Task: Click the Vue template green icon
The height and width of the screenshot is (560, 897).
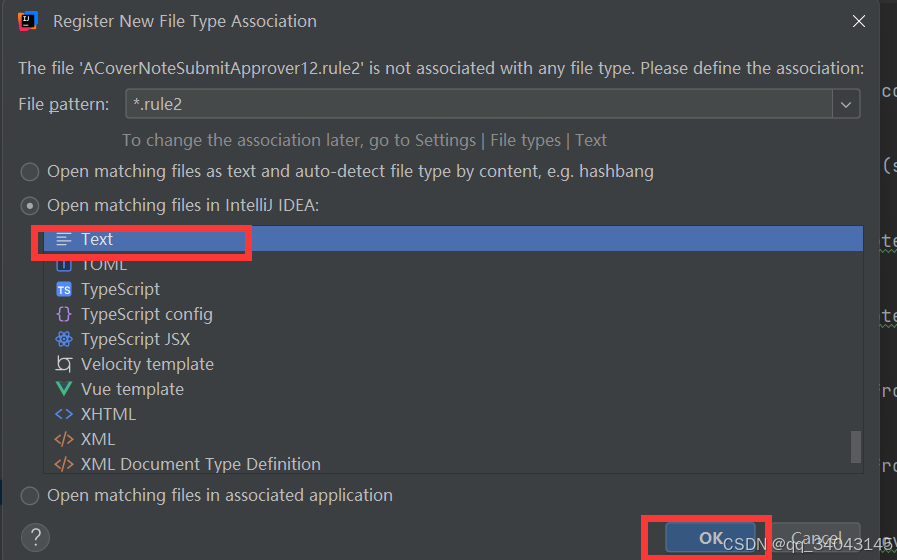Action: point(63,389)
